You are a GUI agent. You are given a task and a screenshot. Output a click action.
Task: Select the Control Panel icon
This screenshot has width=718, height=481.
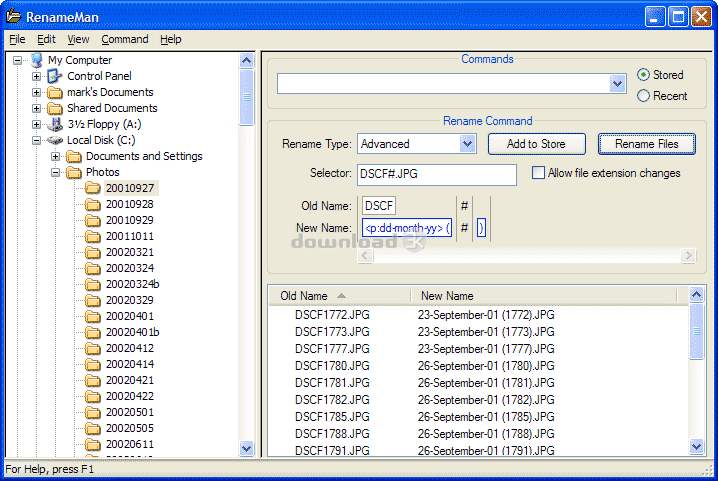pyautogui.click(x=55, y=76)
